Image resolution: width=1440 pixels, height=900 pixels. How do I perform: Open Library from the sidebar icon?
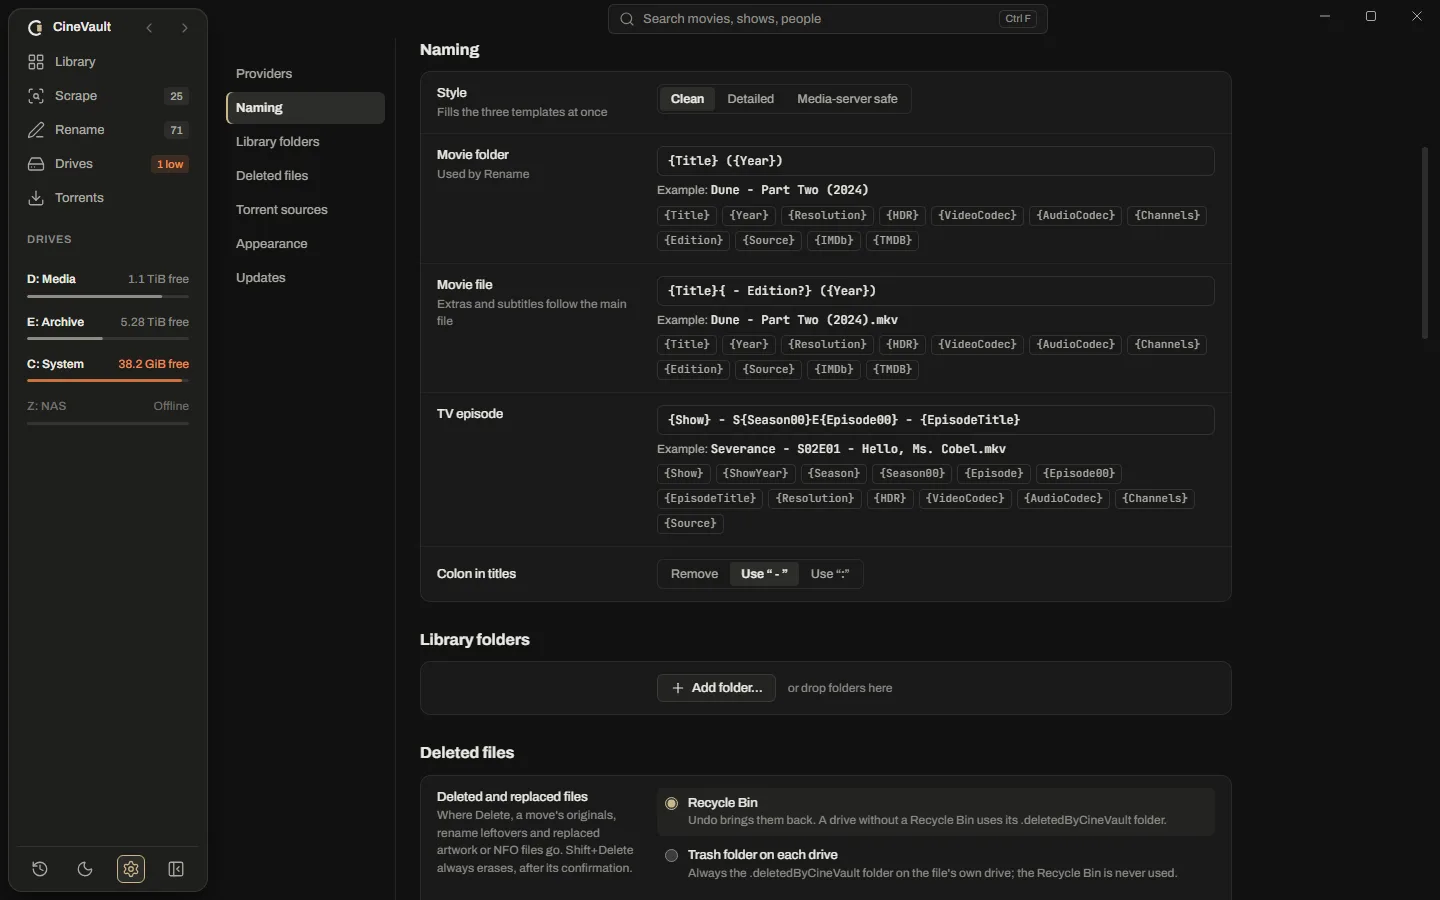[x=36, y=62]
